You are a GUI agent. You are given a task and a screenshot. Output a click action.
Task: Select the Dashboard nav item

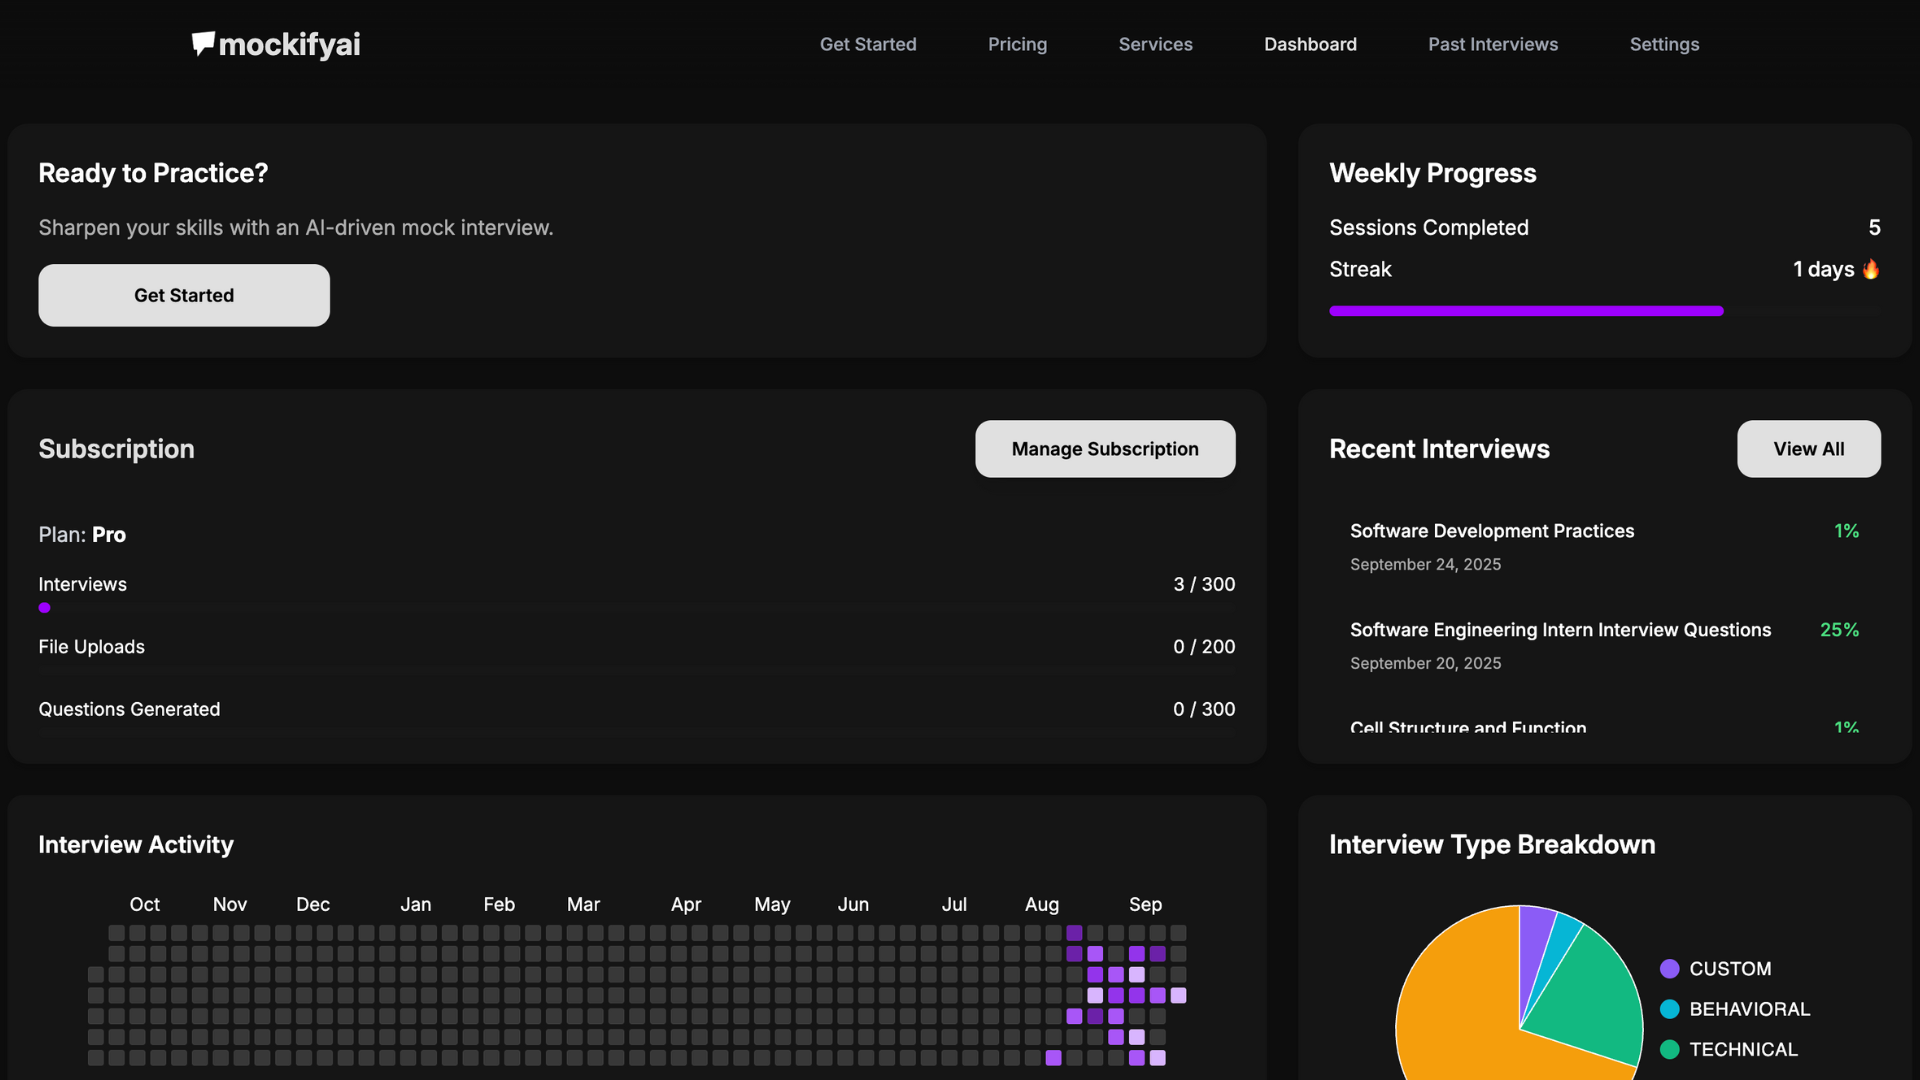(x=1310, y=44)
